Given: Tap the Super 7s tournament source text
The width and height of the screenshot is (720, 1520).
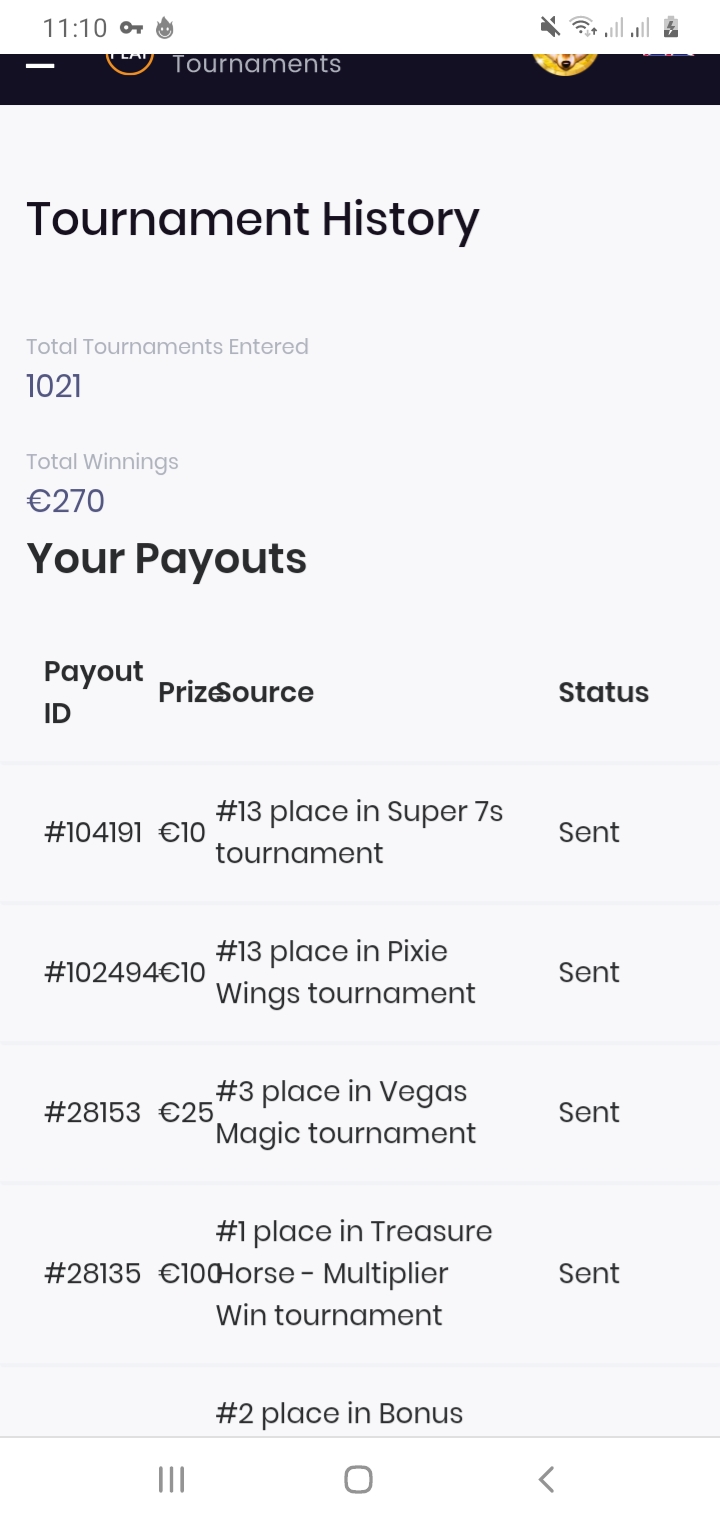Looking at the screenshot, I should point(358,832).
